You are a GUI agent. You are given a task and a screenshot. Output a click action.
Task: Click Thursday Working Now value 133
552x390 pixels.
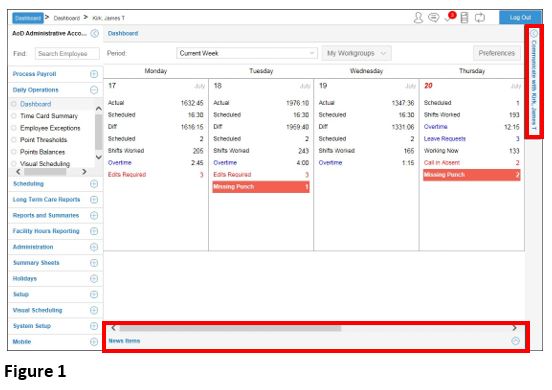[514, 151]
